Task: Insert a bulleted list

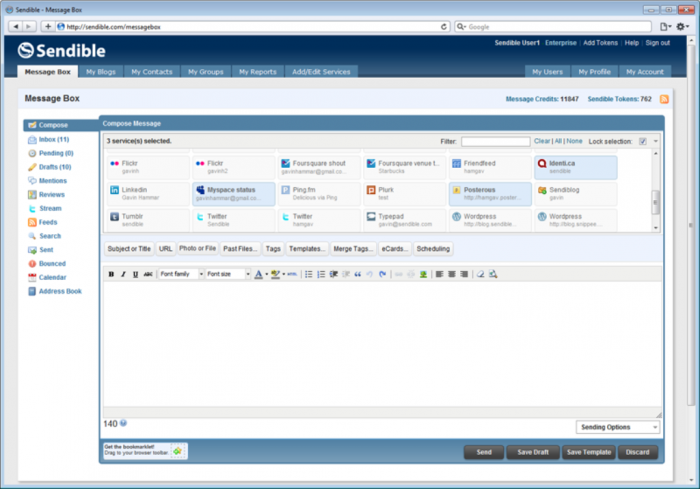Action: click(x=308, y=274)
